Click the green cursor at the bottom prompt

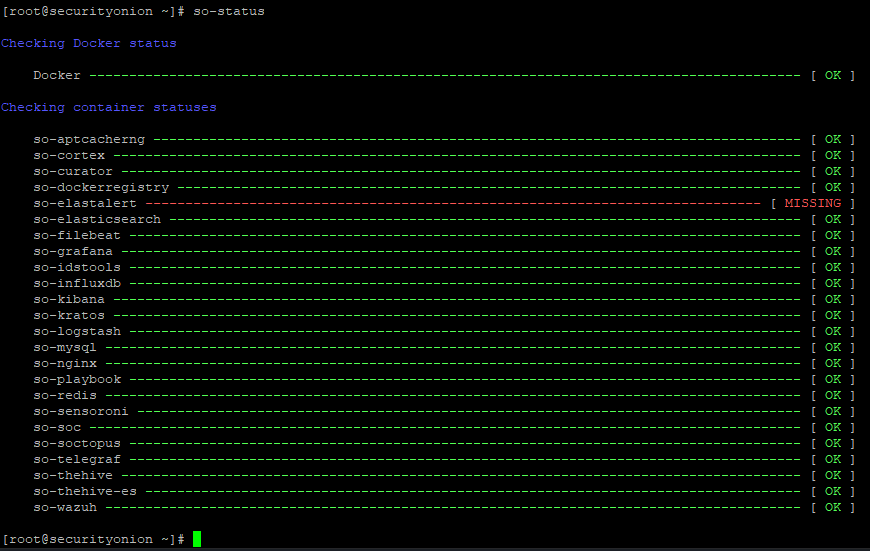click(x=197, y=539)
